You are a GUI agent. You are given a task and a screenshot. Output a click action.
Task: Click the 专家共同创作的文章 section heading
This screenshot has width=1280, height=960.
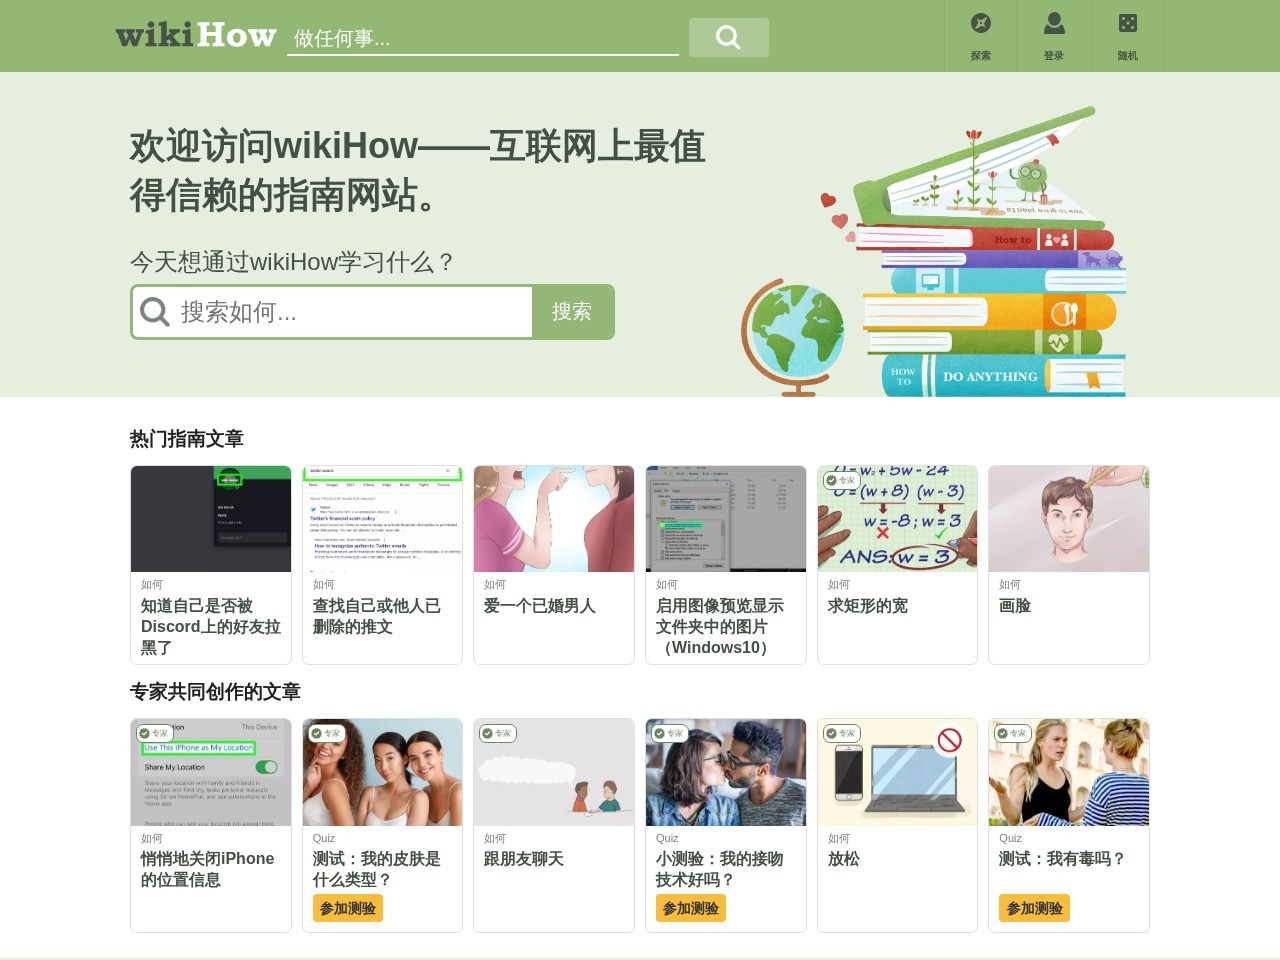215,692
